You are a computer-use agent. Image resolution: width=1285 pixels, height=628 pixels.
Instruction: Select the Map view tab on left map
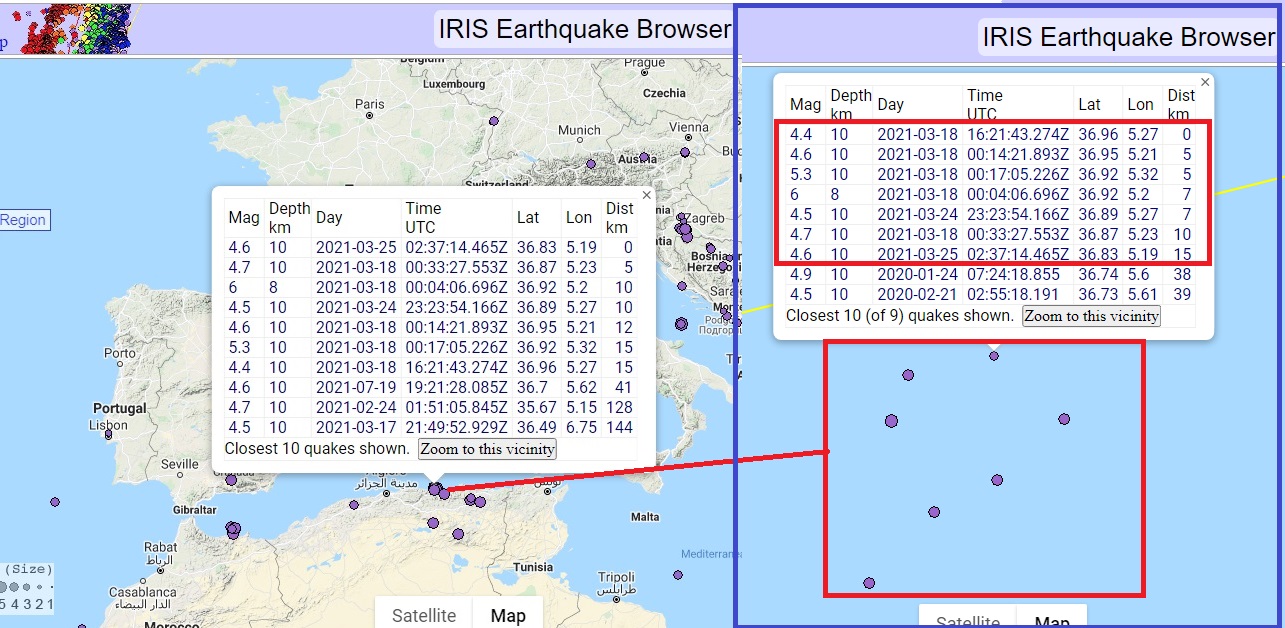tap(508, 616)
